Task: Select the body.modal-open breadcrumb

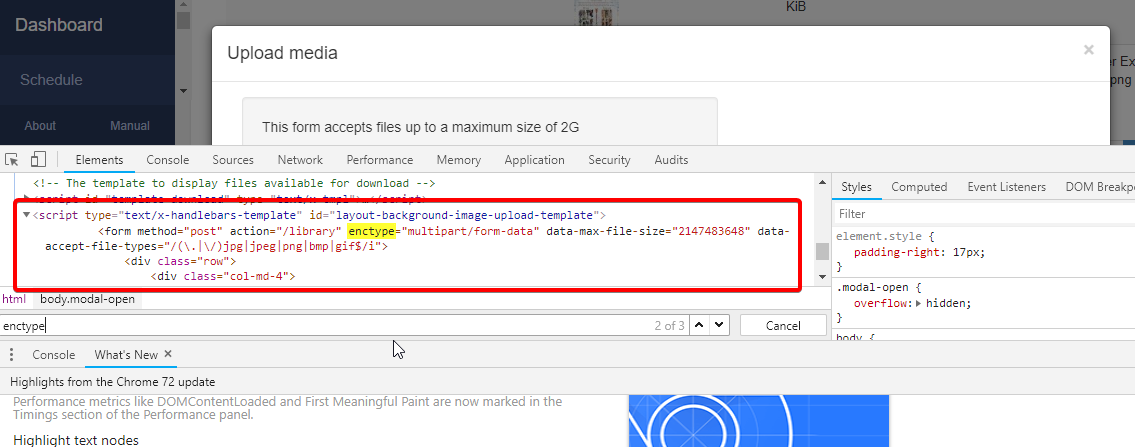Action: [x=88, y=299]
